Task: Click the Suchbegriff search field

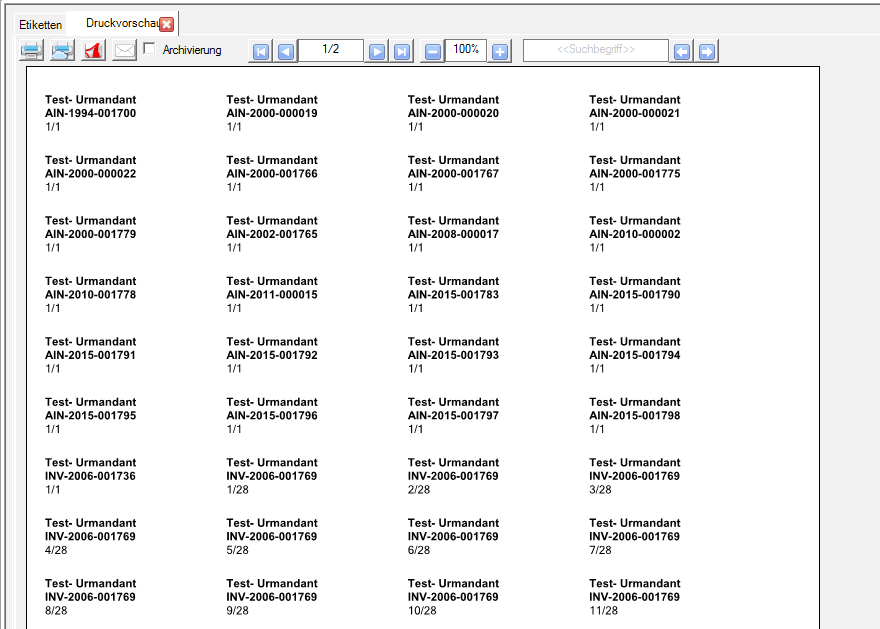Action: tap(595, 50)
